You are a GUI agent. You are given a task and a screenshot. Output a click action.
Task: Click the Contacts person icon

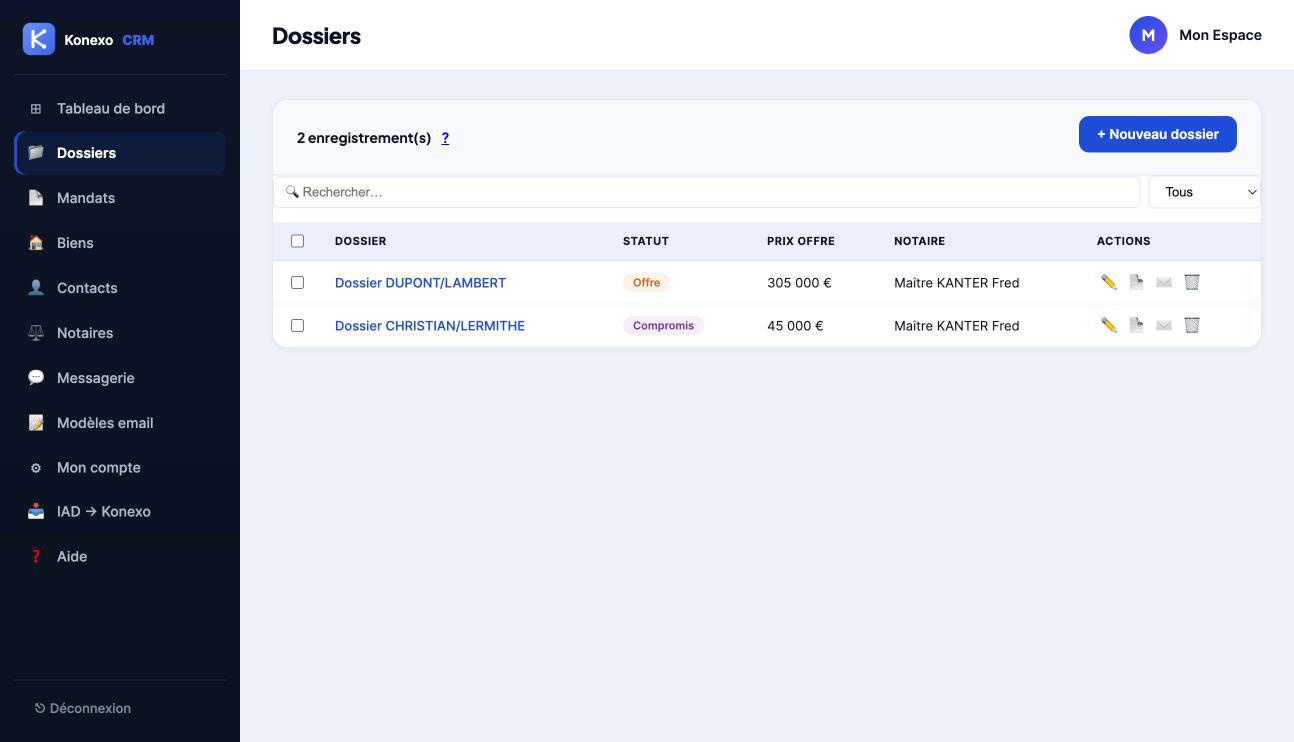pos(36,288)
